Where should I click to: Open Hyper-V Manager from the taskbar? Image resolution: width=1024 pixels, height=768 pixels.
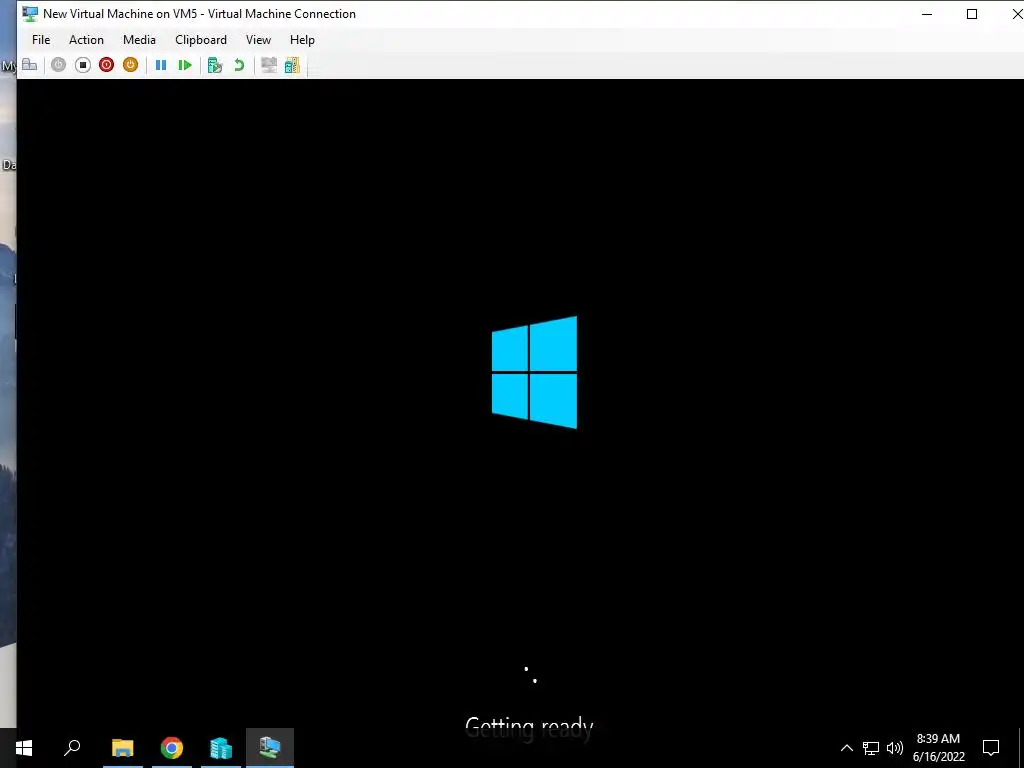tap(221, 748)
